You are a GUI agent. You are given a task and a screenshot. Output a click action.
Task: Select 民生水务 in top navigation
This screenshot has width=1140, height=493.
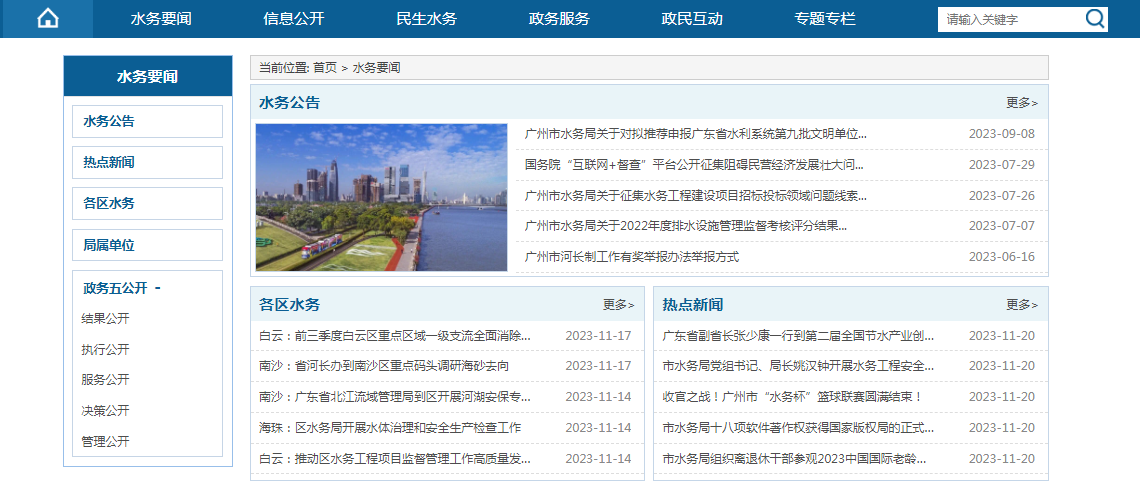pos(427,19)
